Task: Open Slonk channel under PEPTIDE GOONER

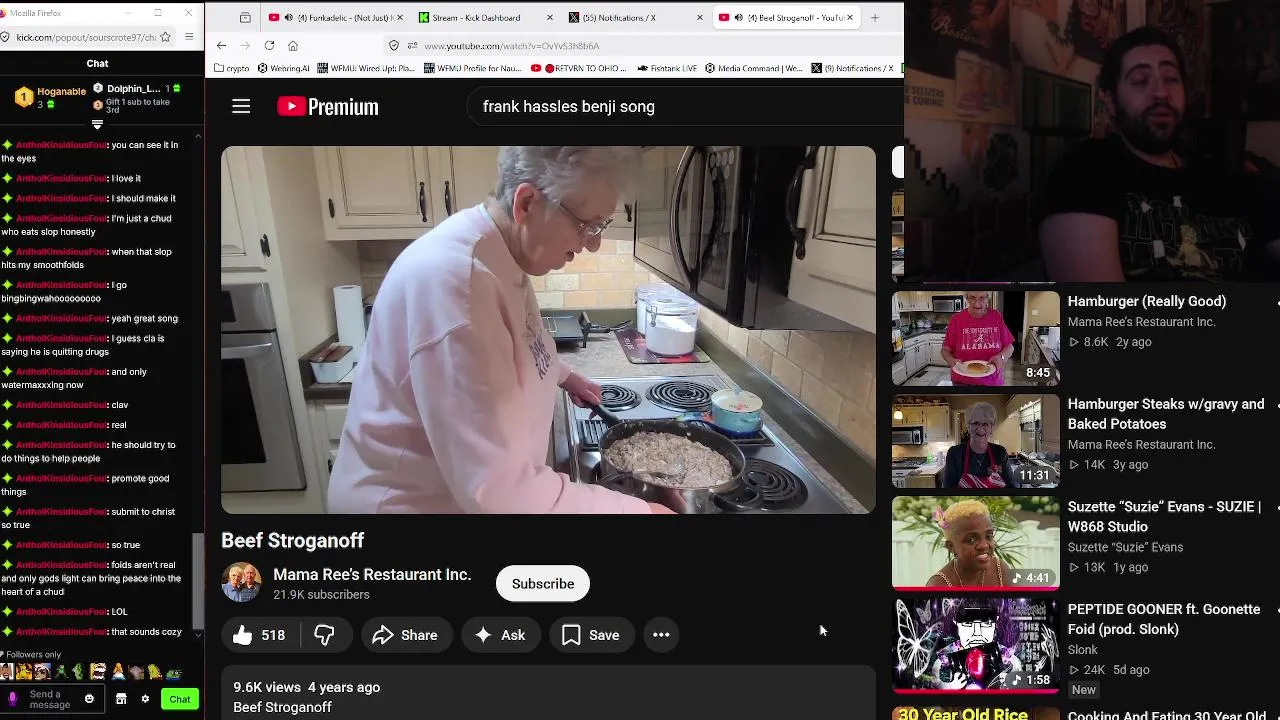Action: [x=1083, y=650]
